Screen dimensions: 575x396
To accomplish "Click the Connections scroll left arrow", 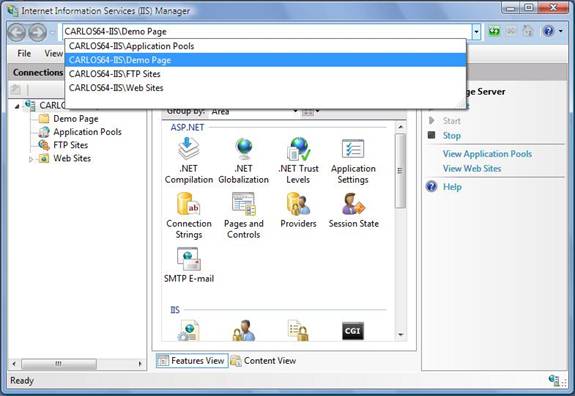I will click(x=14, y=364).
